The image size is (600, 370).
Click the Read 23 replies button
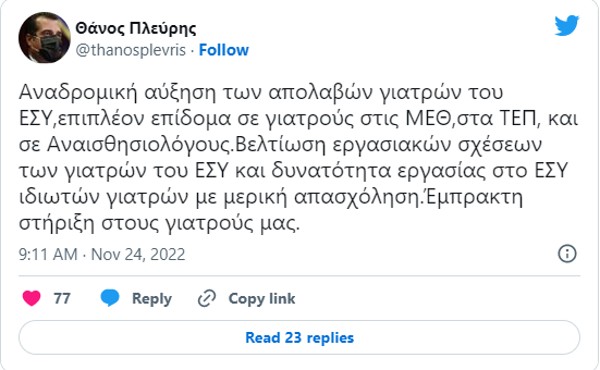[x=299, y=338]
